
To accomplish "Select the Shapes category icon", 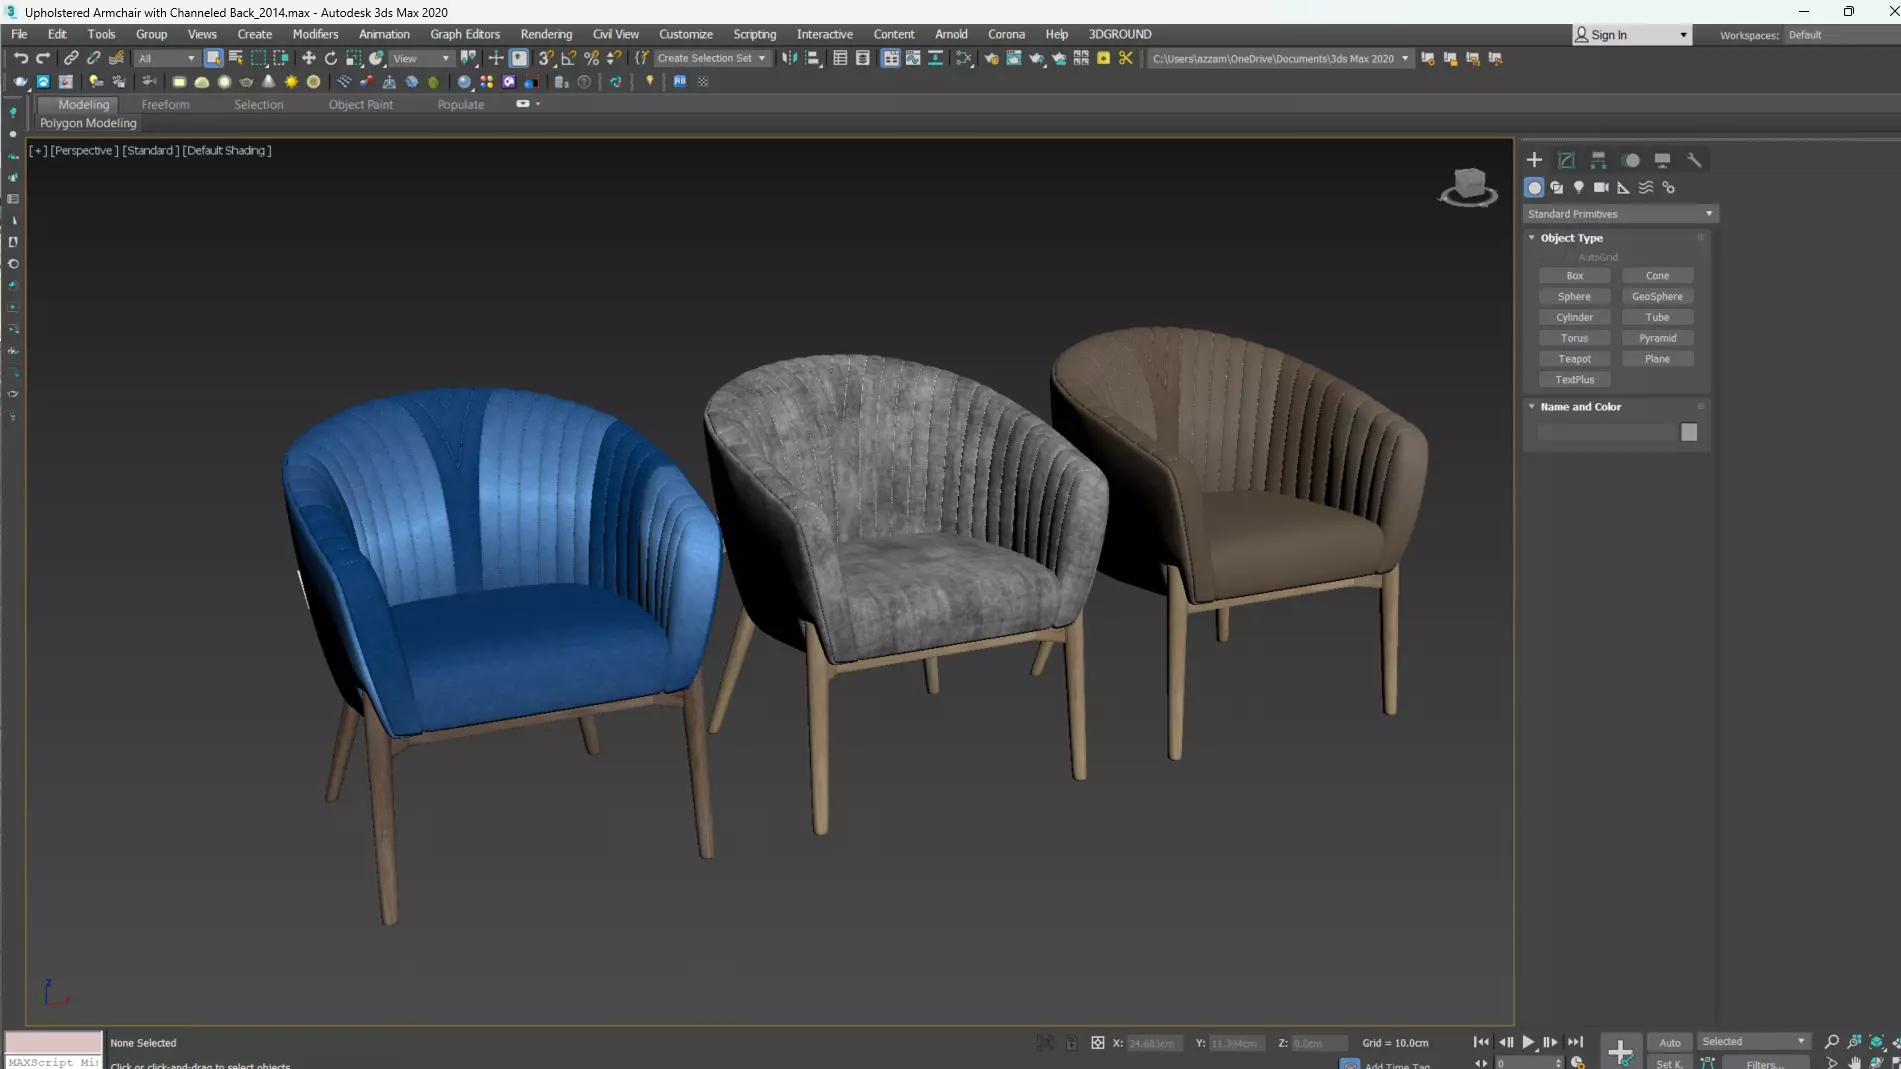I will (1557, 187).
